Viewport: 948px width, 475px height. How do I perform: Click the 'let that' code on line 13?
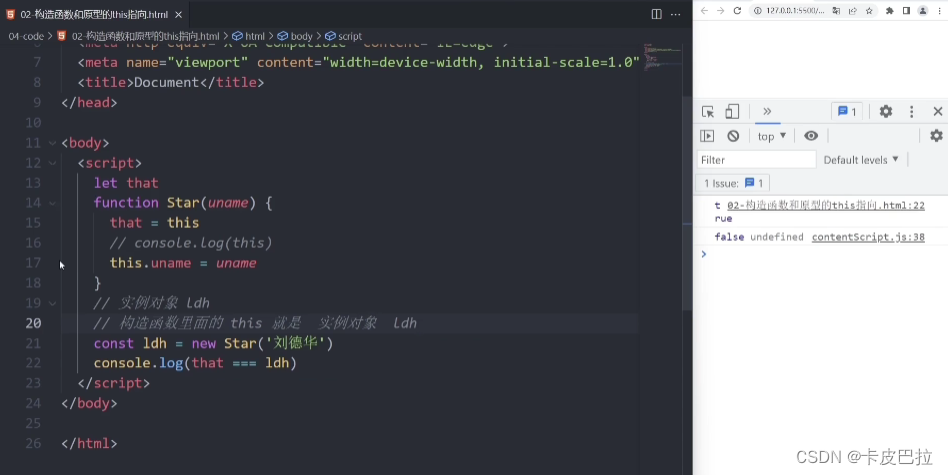(x=126, y=183)
